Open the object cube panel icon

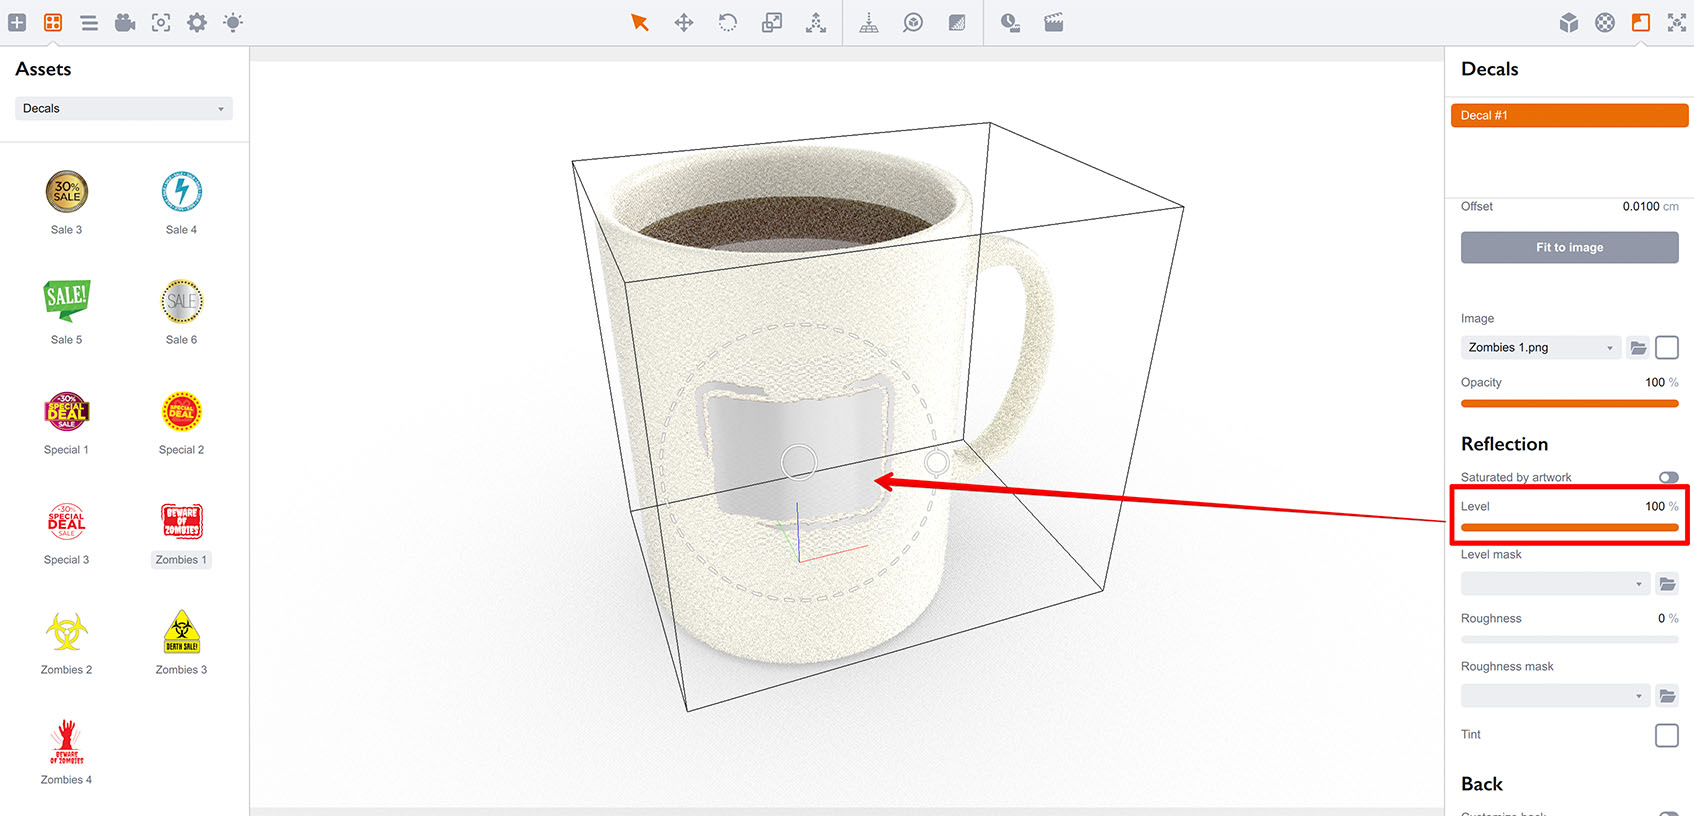click(x=1569, y=22)
